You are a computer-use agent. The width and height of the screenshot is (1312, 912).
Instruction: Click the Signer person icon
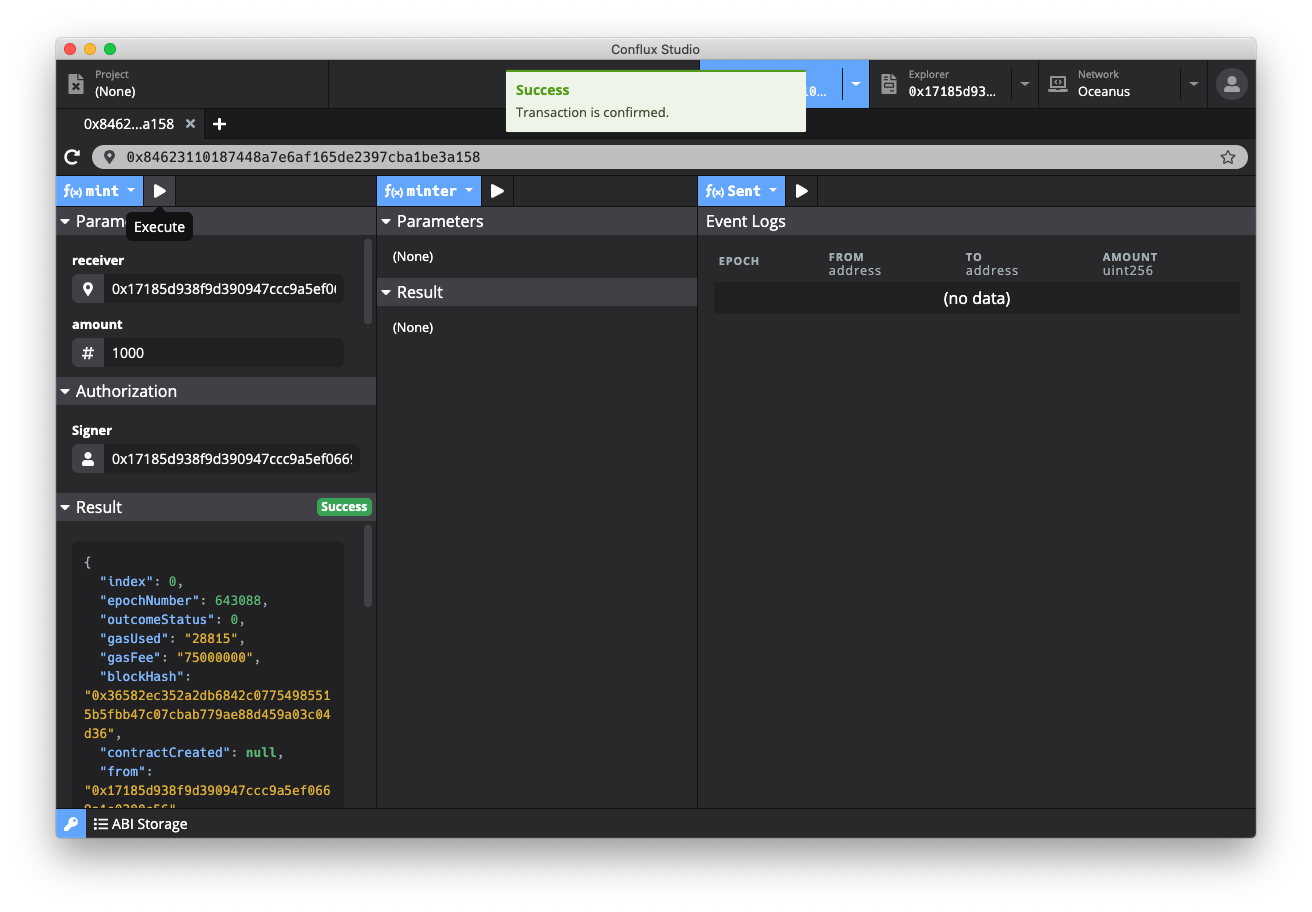[x=88, y=459]
